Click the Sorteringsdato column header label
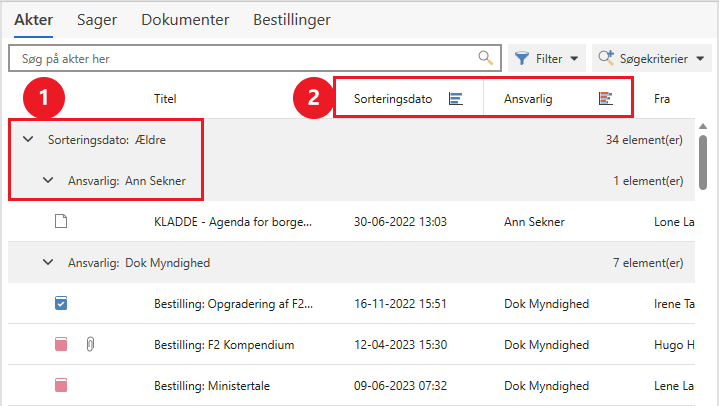Screen dimensions: 719x406 pos(393,99)
